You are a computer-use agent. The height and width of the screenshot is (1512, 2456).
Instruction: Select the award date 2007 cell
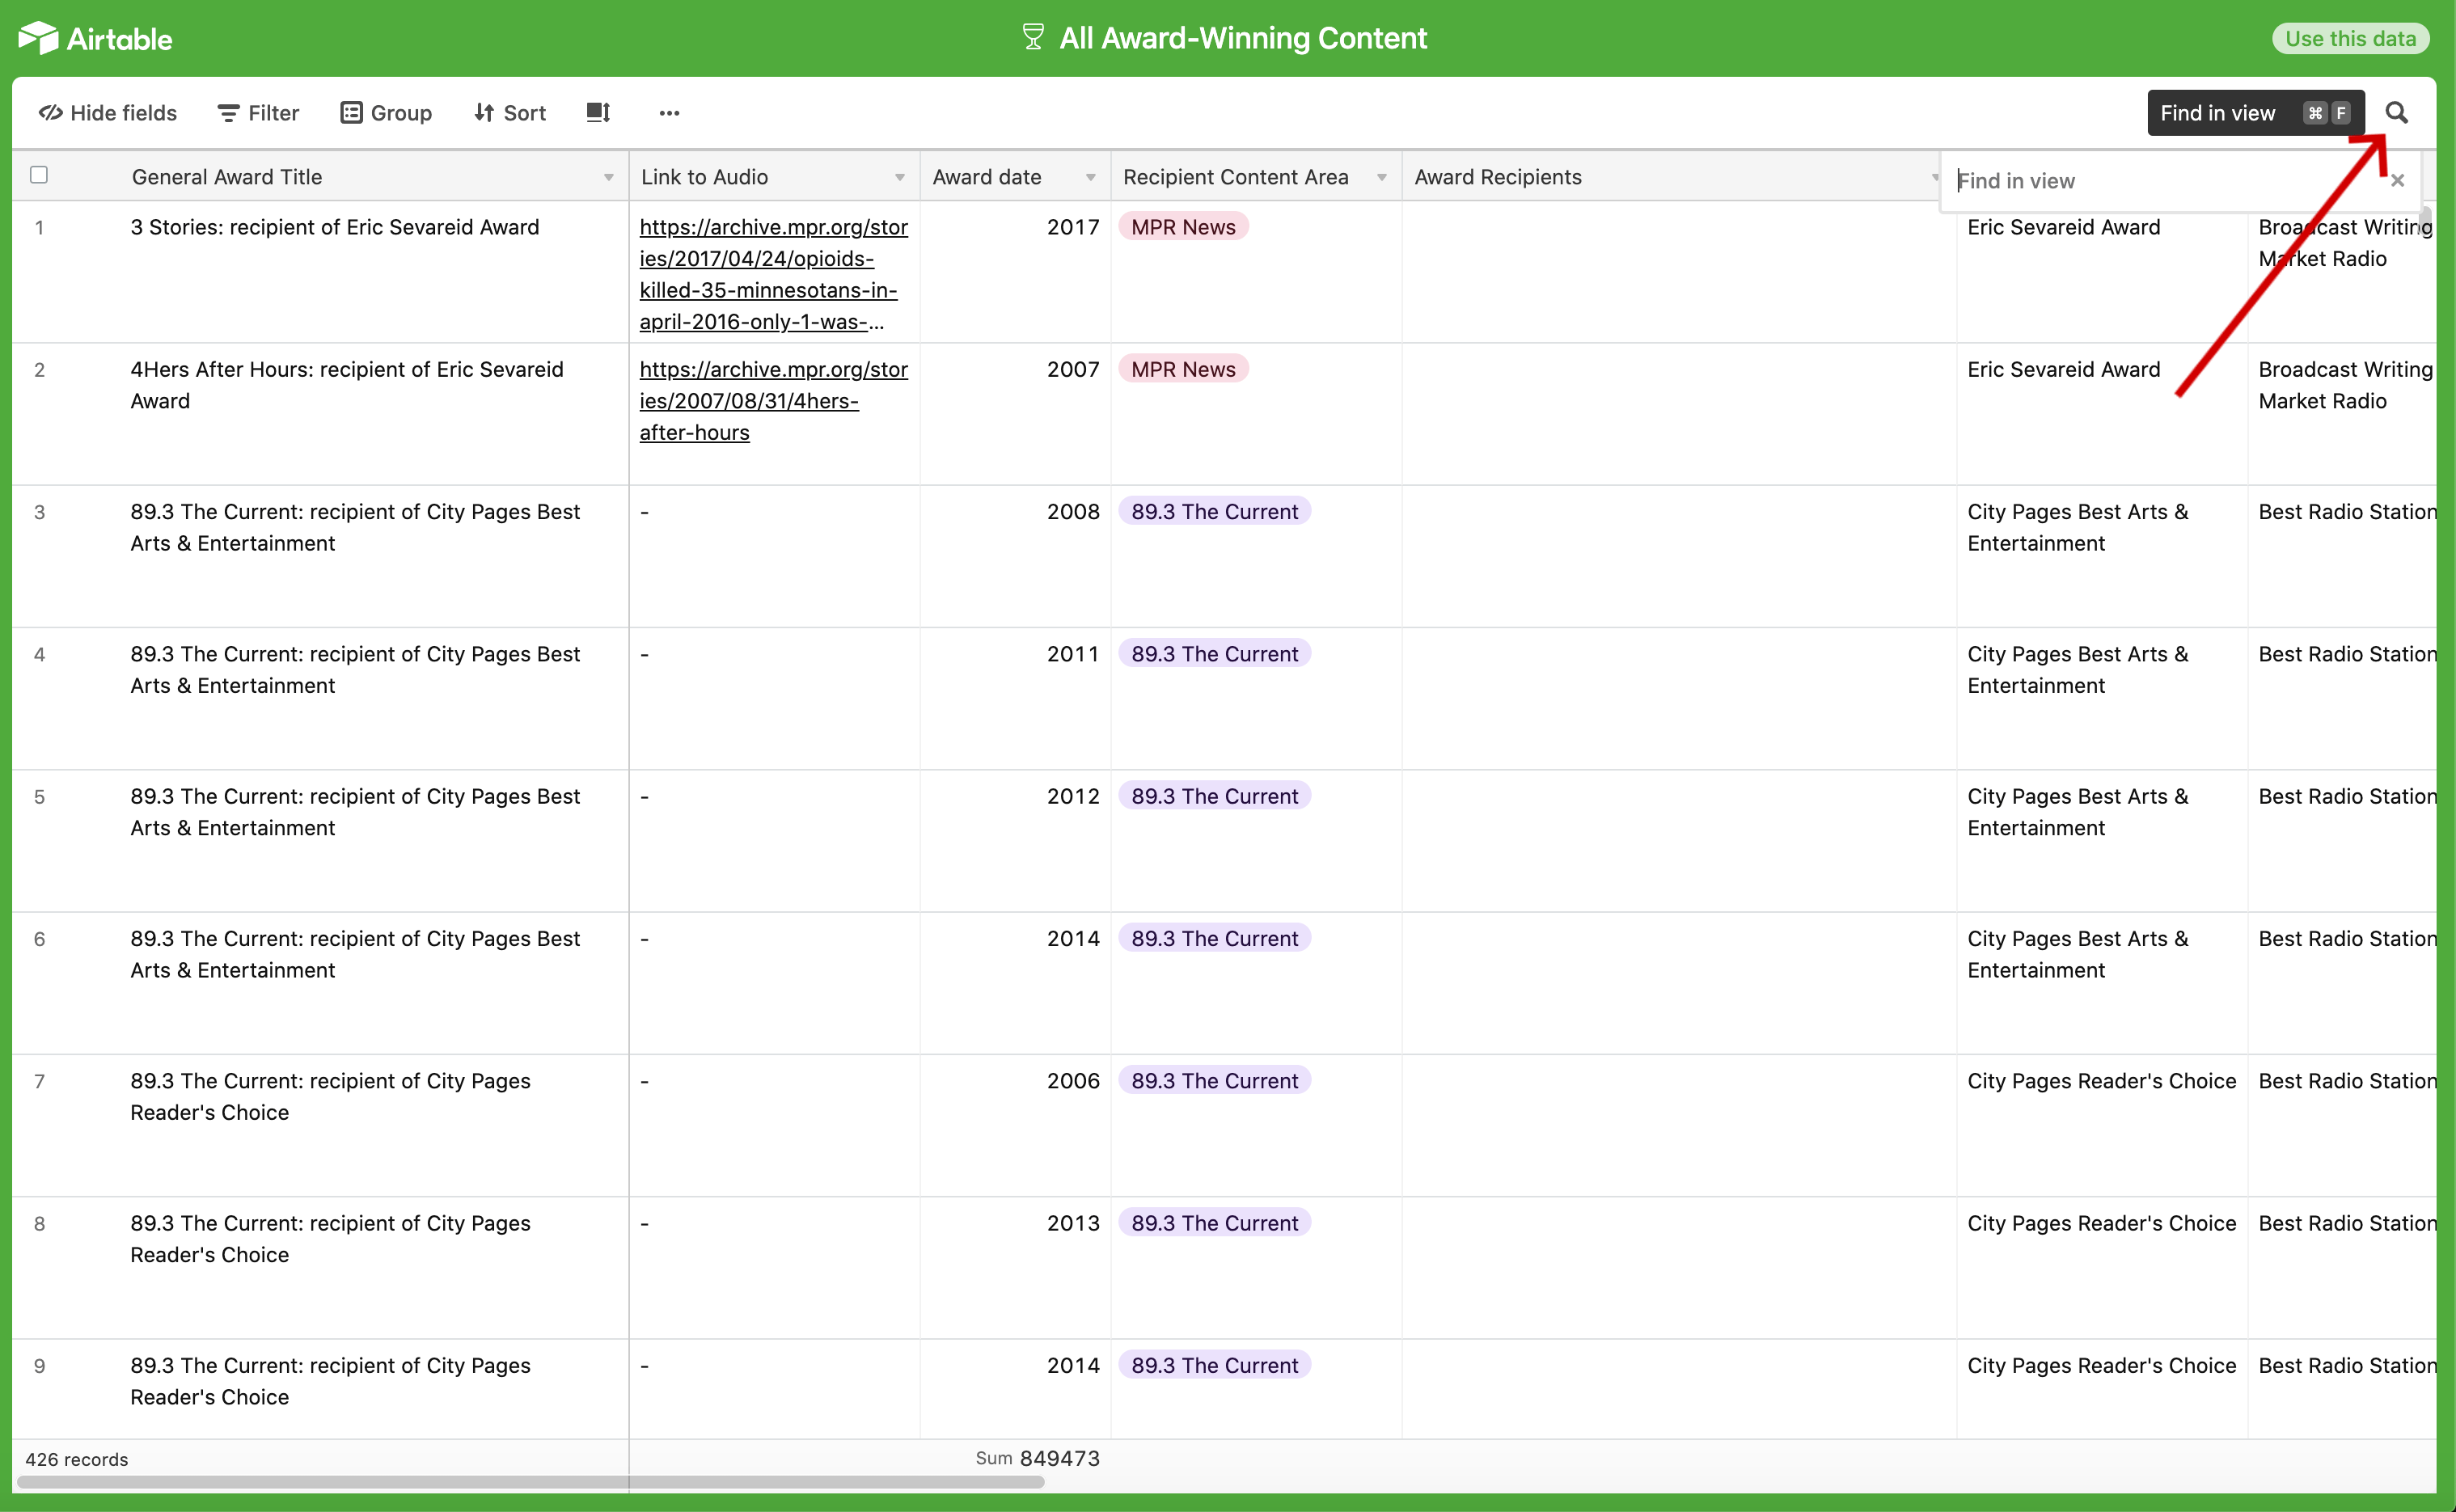[x=1015, y=414]
